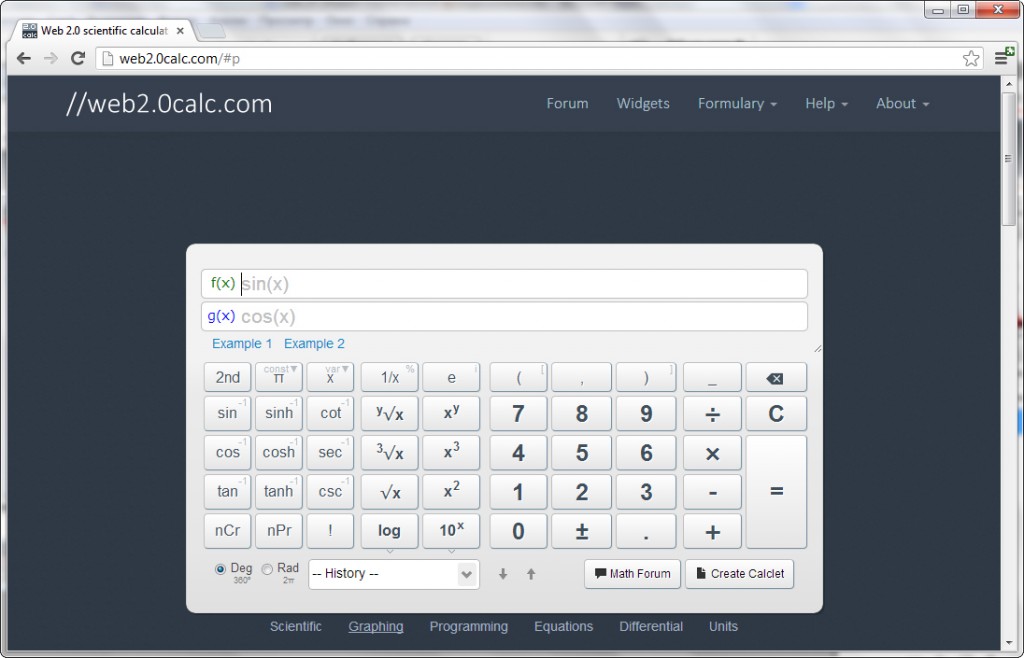The width and height of the screenshot is (1024, 658).
Task: Select the Deg angle mode
Action: pos(221,569)
